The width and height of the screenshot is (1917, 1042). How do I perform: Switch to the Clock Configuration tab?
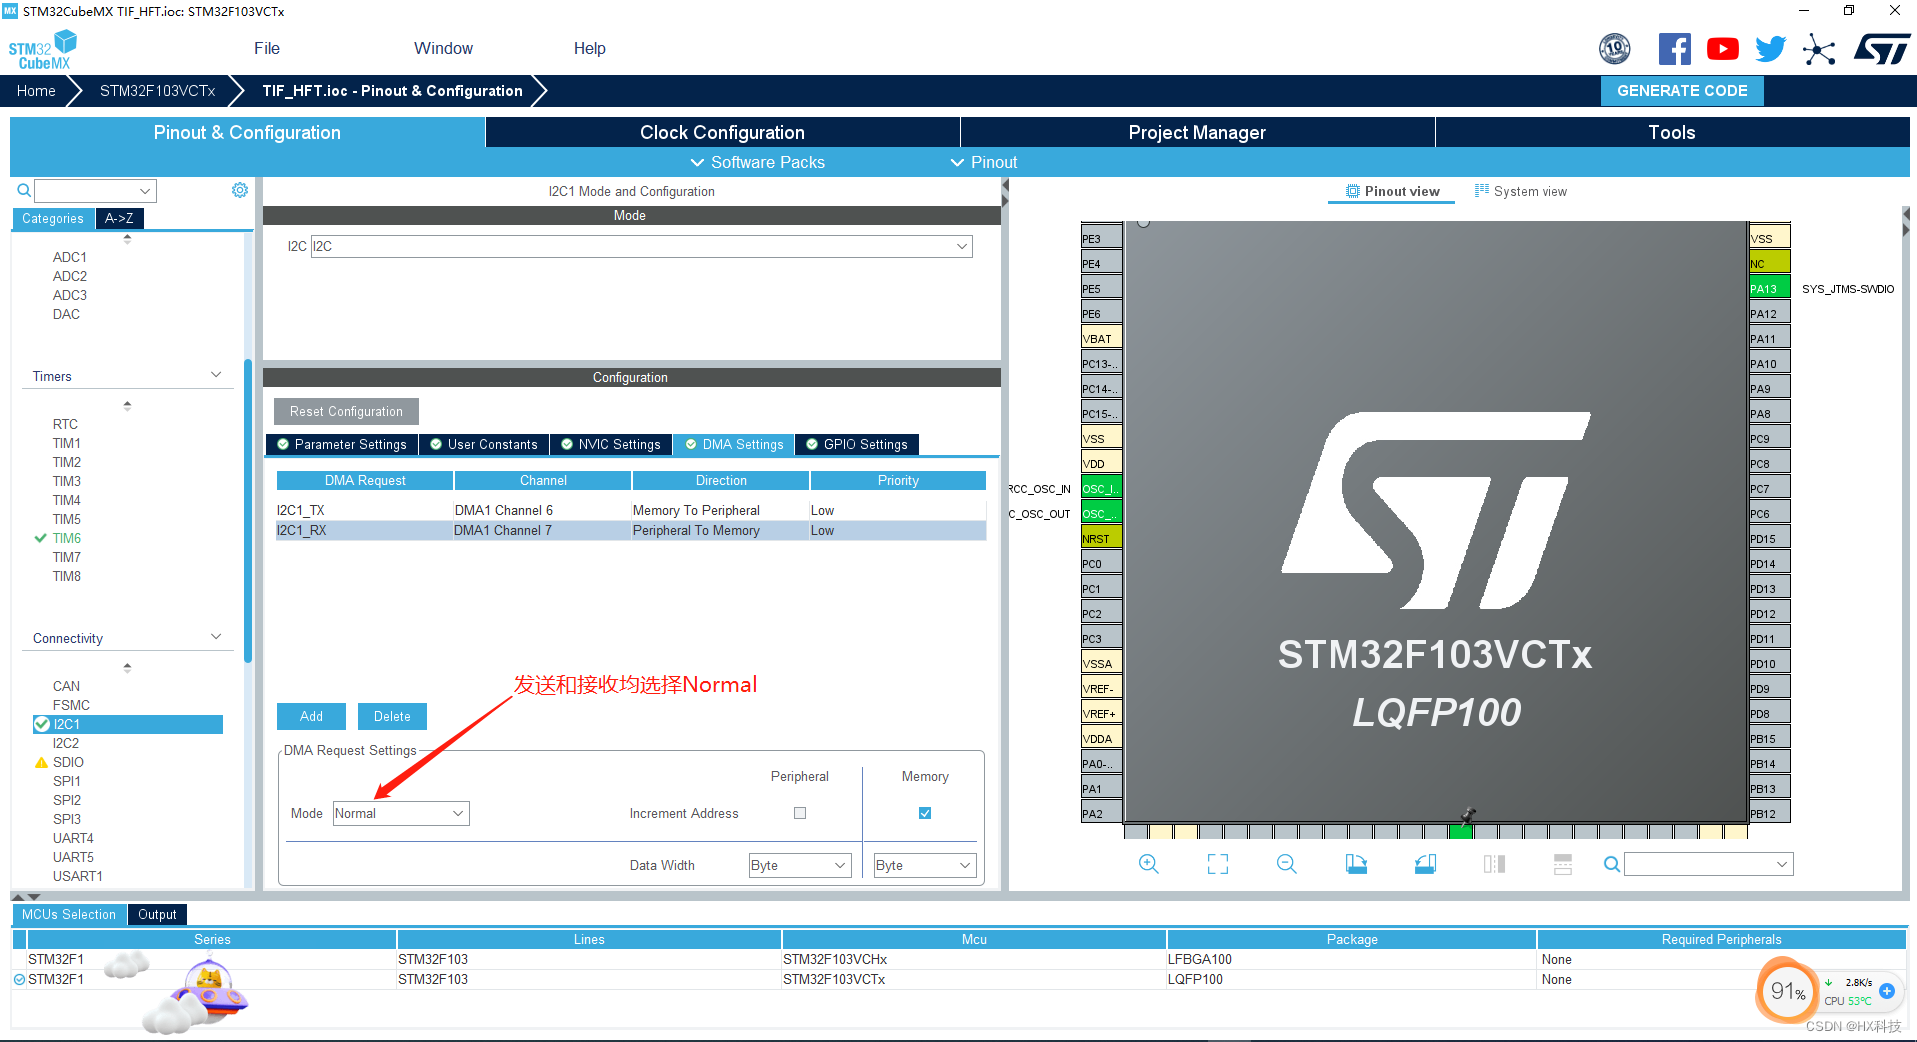coord(722,132)
